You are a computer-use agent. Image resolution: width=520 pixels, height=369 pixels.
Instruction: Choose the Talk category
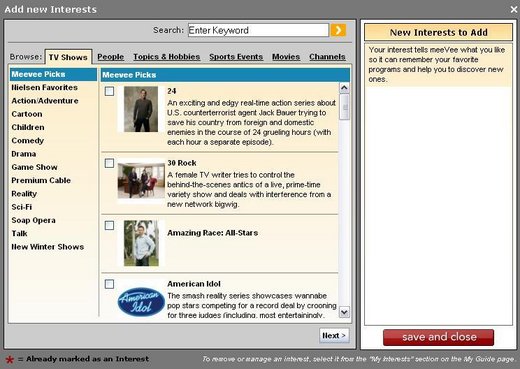point(19,233)
